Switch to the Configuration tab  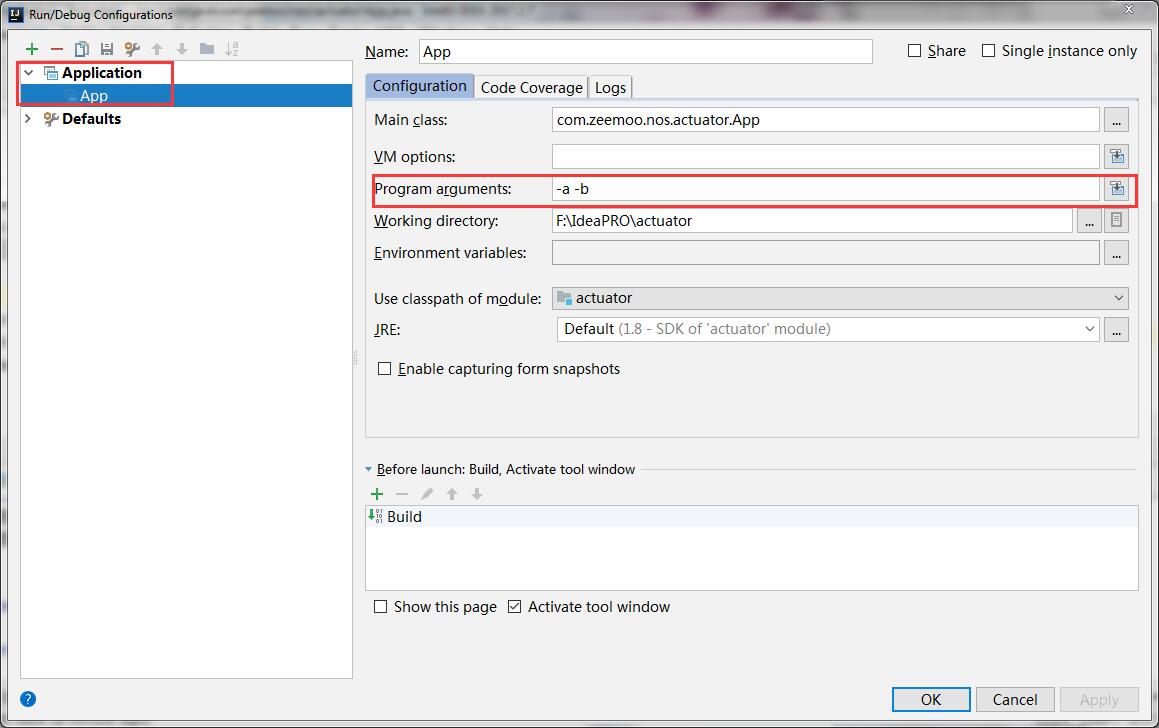(x=419, y=86)
